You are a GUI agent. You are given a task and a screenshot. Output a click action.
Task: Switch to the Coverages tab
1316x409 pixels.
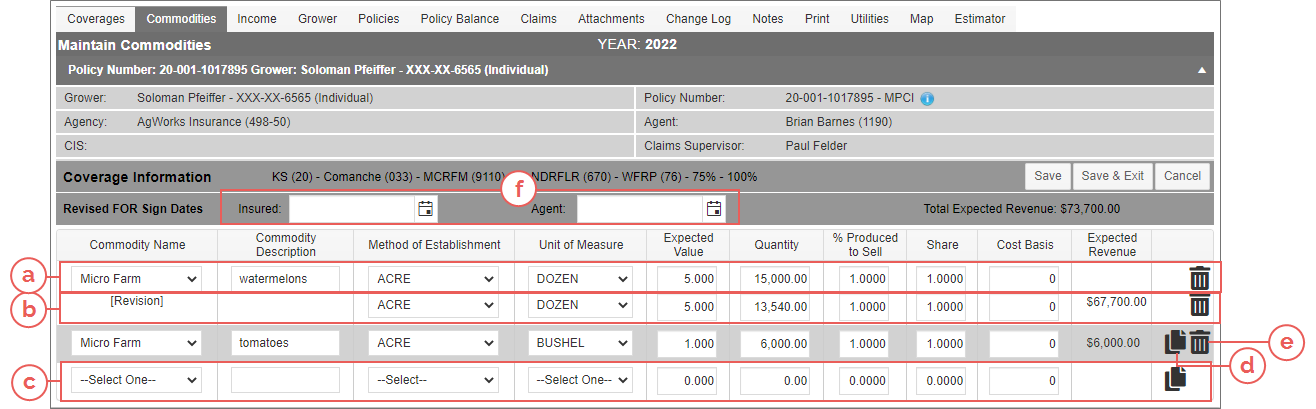coord(96,19)
